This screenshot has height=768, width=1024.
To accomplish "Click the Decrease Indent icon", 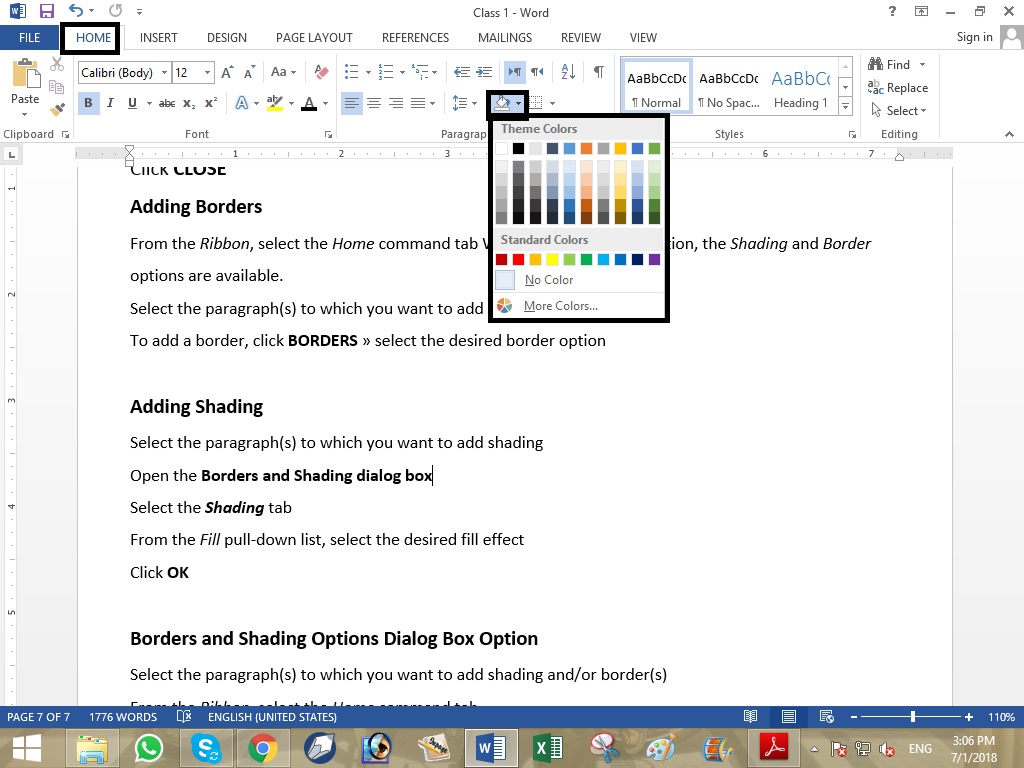I will 463,71.
